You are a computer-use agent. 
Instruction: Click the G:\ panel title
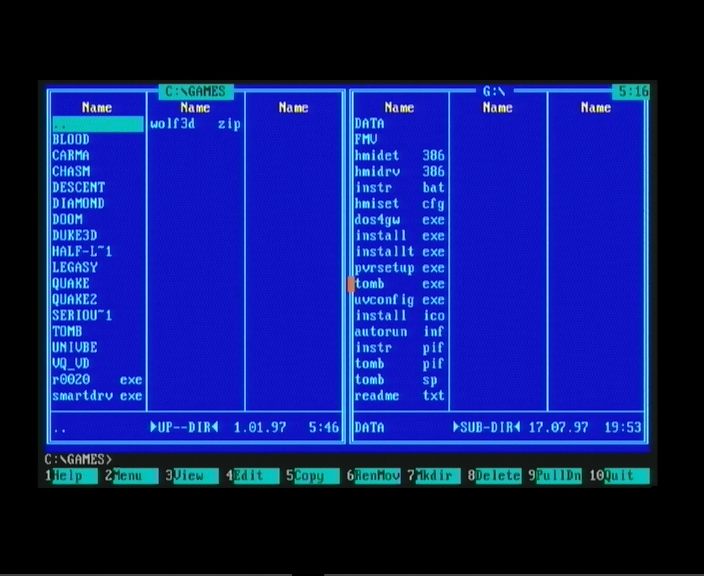(x=494, y=92)
